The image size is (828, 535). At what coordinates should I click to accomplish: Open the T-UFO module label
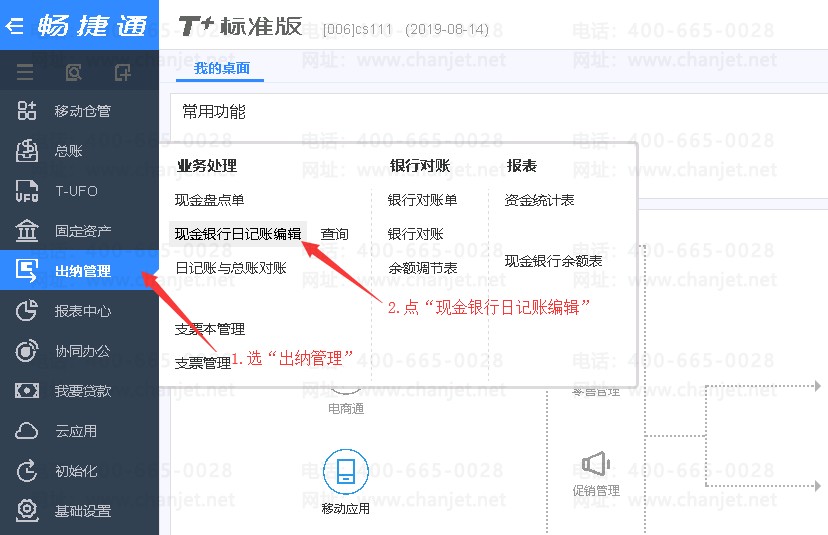coord(77,191)
